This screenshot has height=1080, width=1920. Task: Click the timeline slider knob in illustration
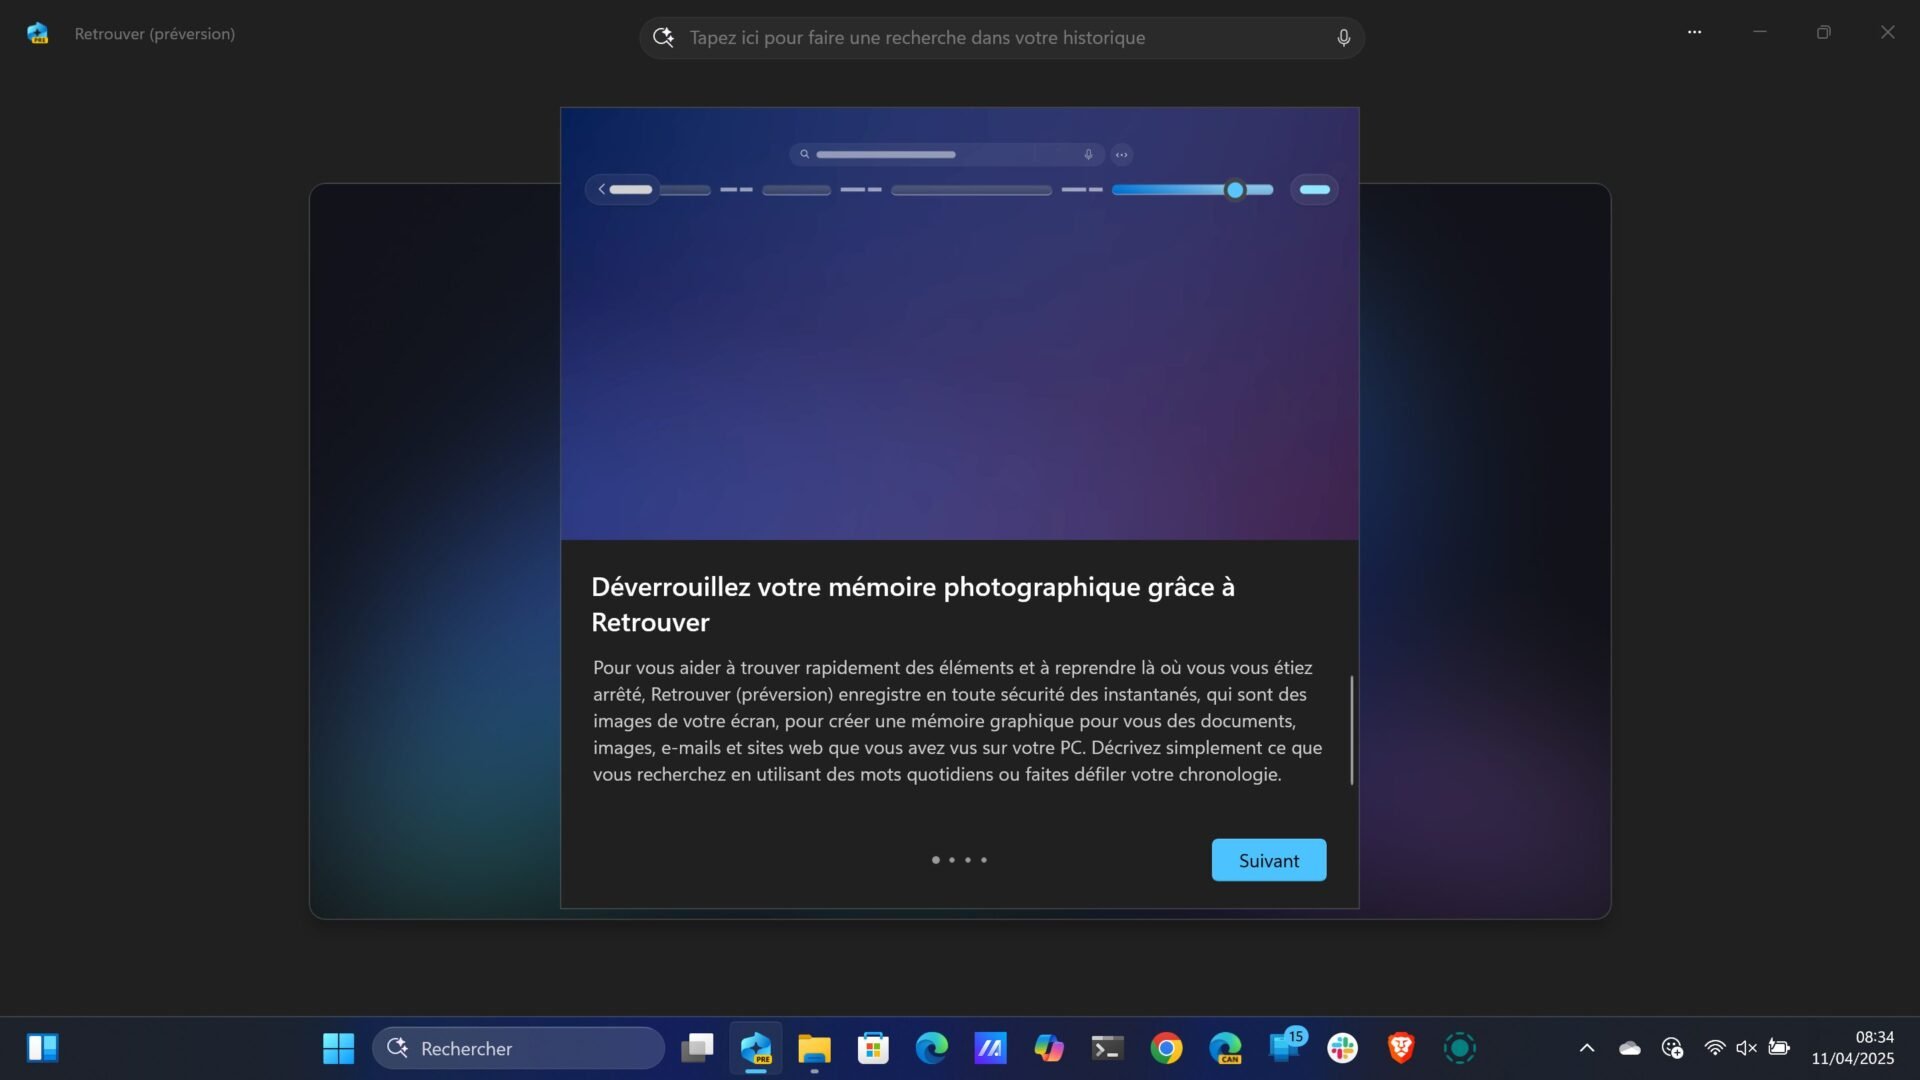[x=1235, y=190]
